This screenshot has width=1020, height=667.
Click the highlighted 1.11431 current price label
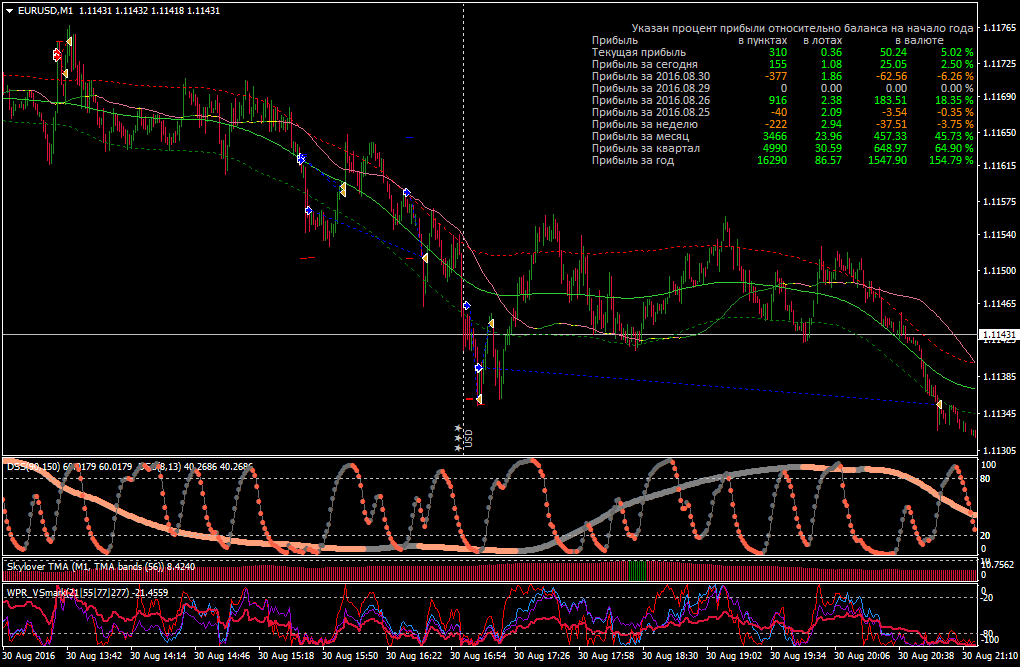click(998, 335)
